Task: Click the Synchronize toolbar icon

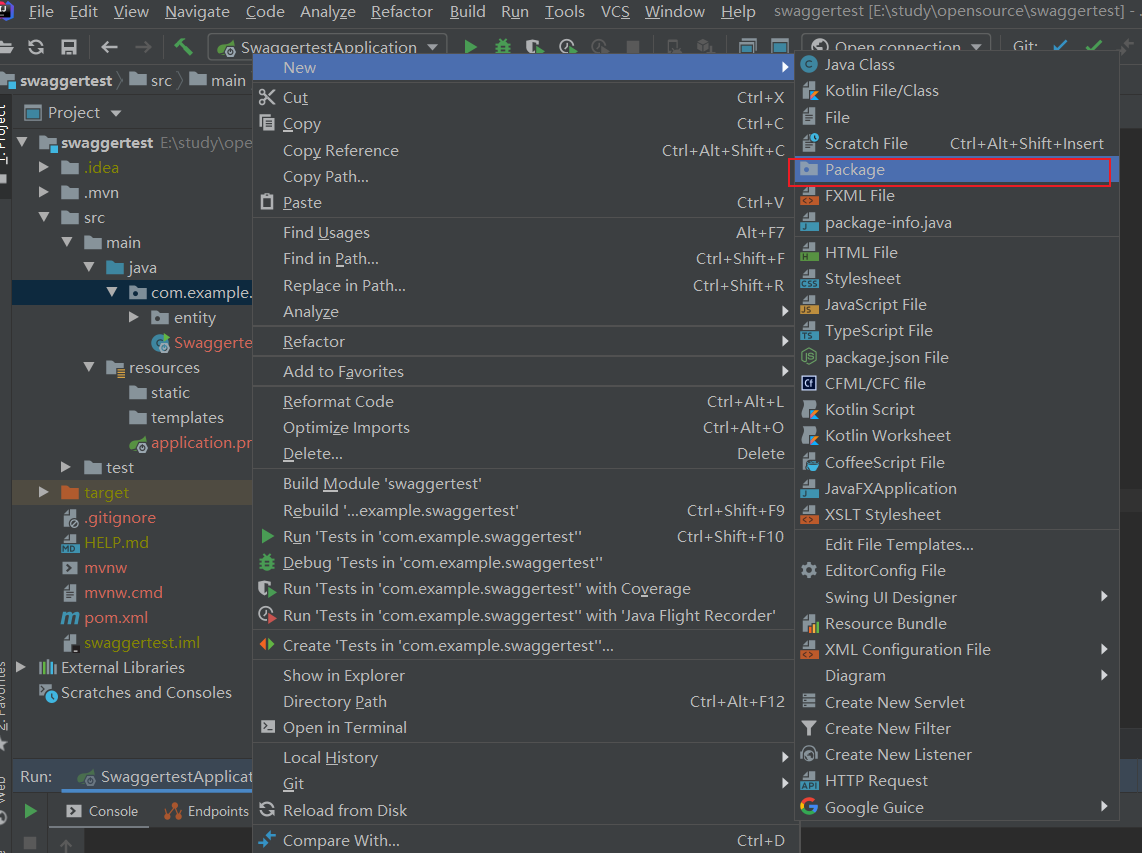Action: pos(36,47)
